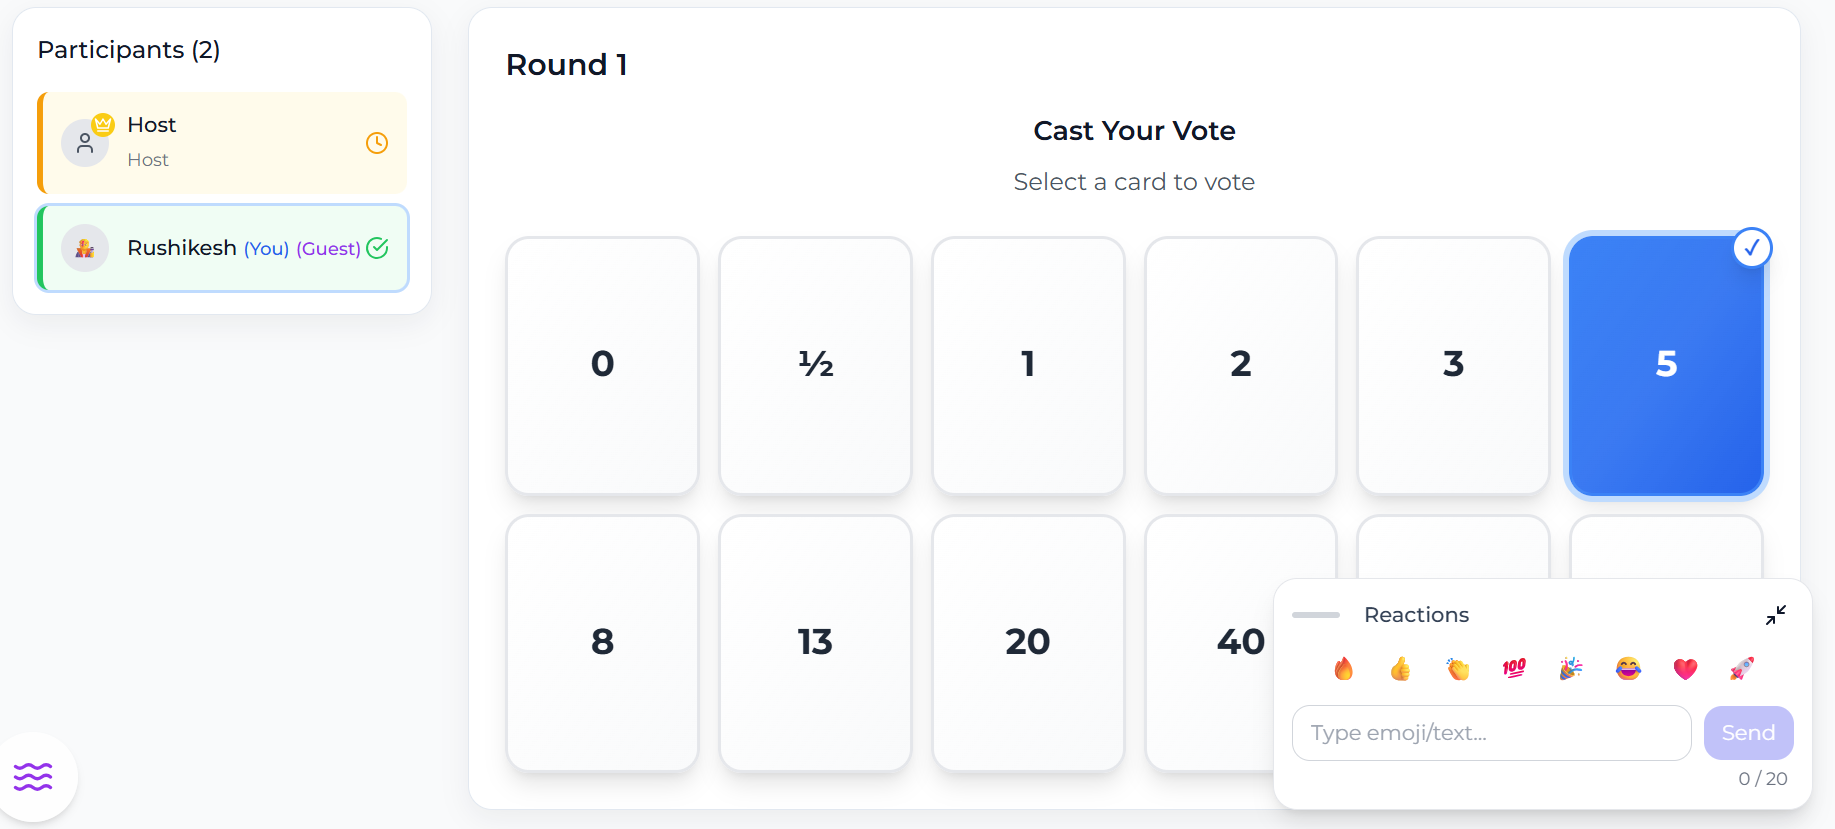Image resolution: width=1835 pixels, height=829 pixels.
Task: Send the clapping hands reaction
Action: click(1458, 668)
